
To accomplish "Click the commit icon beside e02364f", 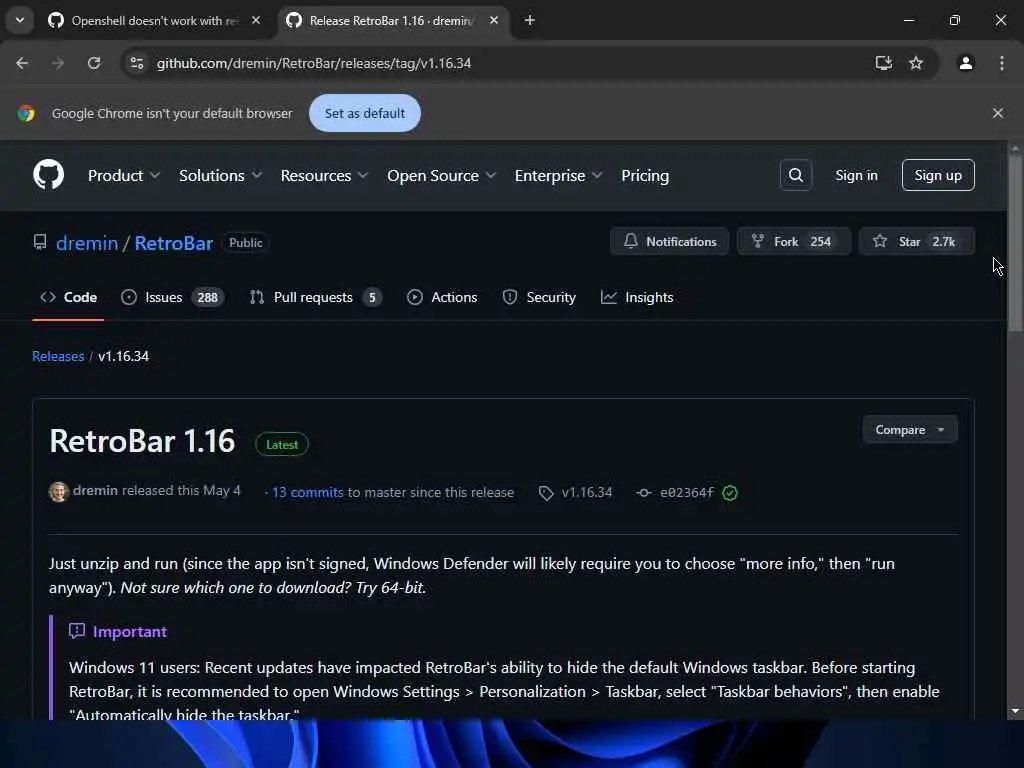I will pos(643,493).
